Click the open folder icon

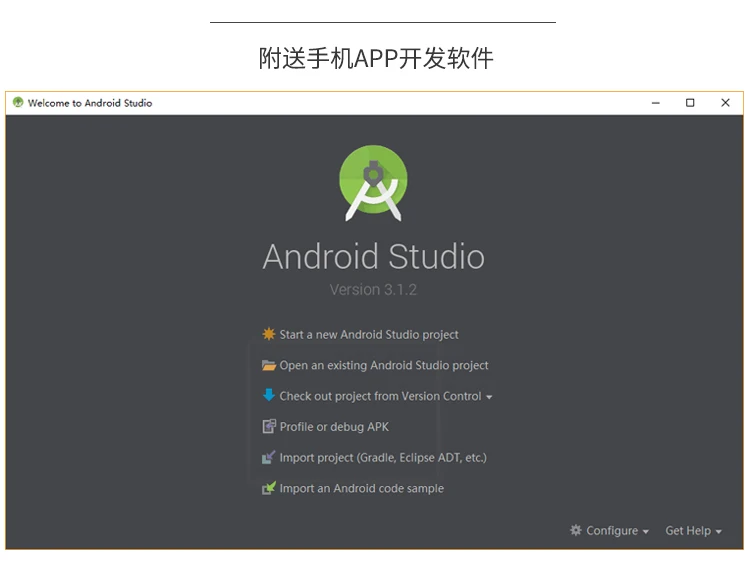(269, 365)
